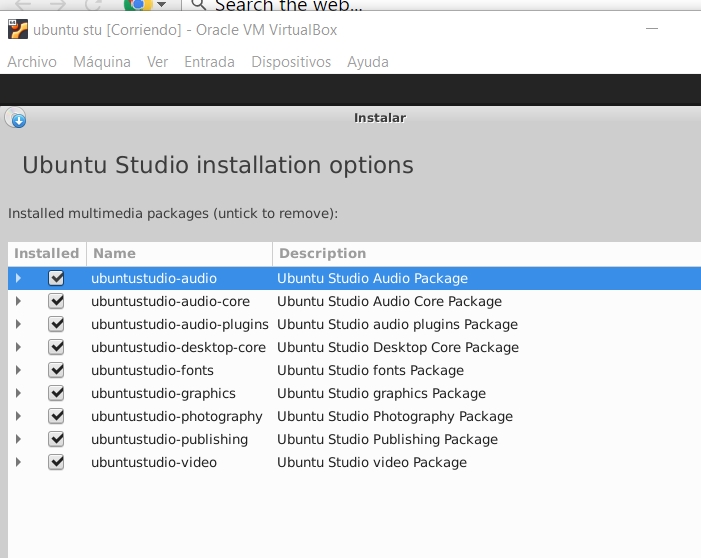701x558 pixels.
Task: Click the Installed column header
Action: pyautogui.click(x=47, y=254)
